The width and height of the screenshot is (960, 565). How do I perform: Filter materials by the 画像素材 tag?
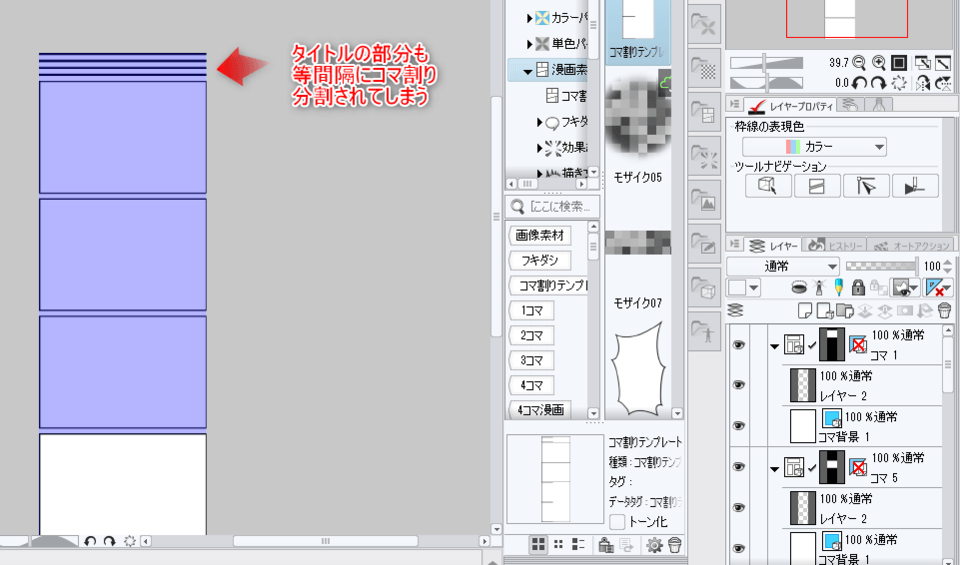point(539,235)
